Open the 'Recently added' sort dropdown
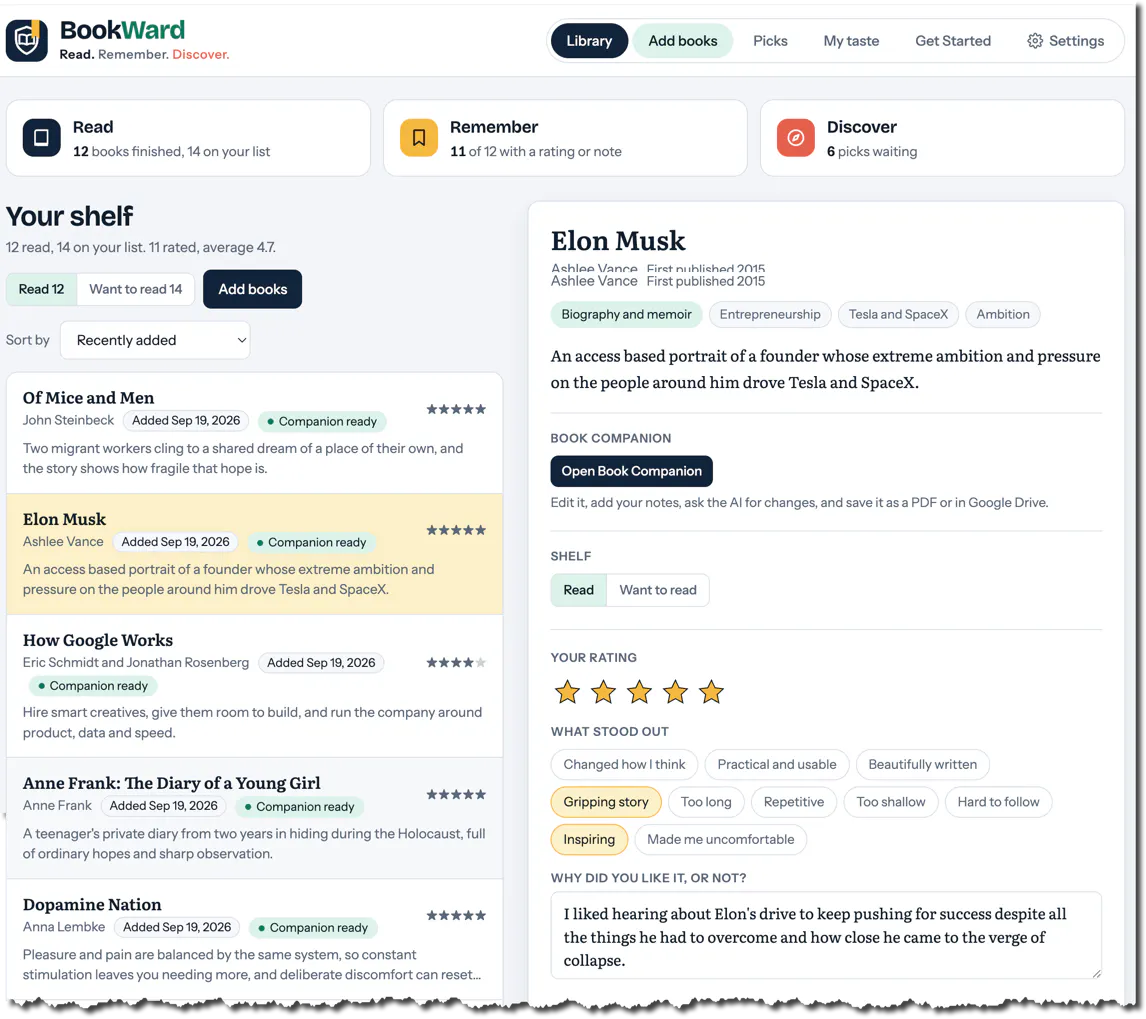 [155, 340]
